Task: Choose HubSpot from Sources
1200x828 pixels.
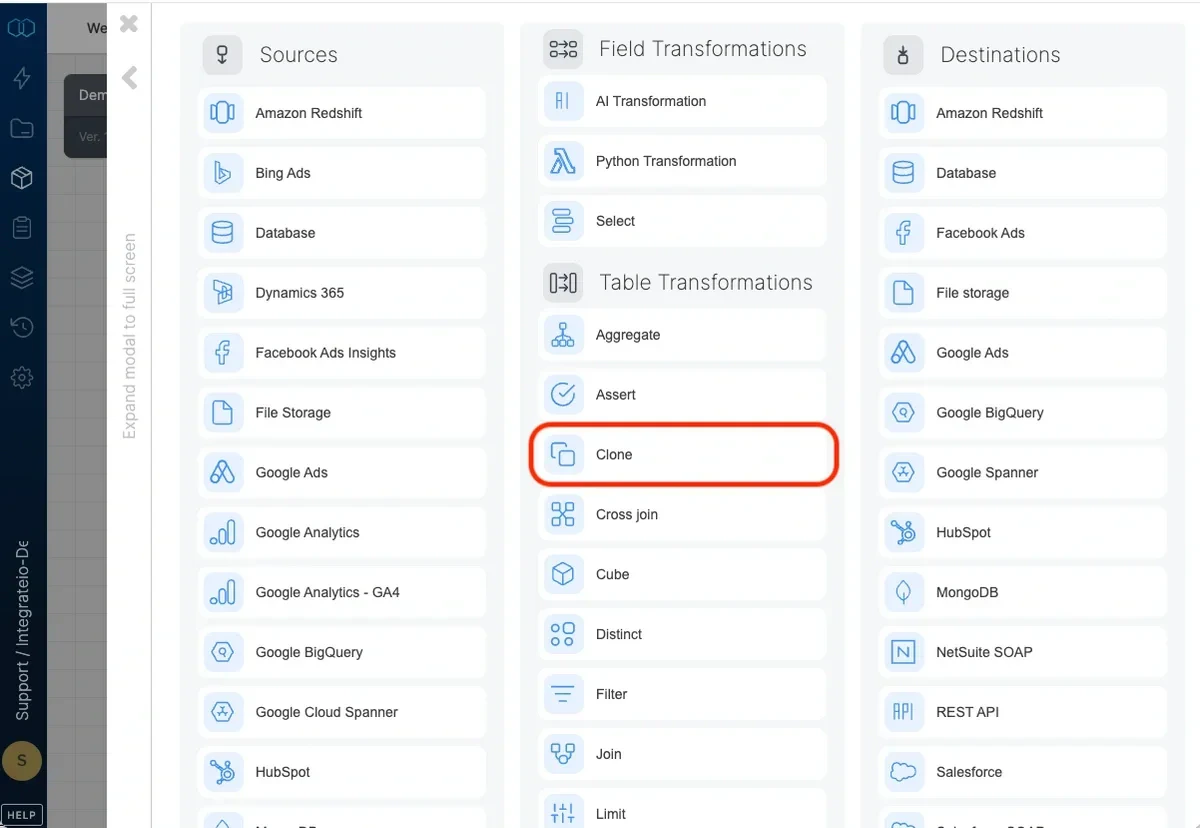Action: (342, 772)
